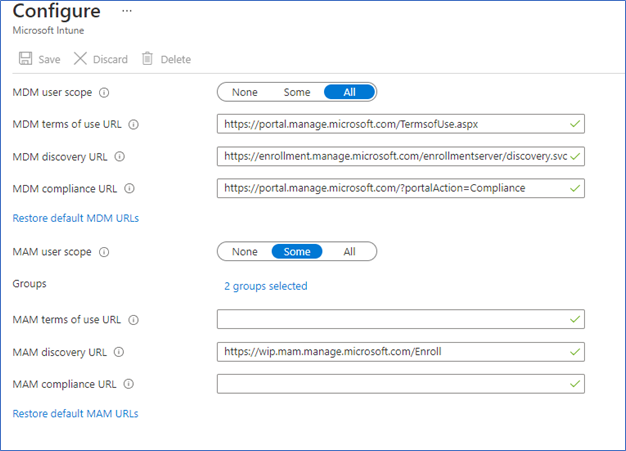This screenshot has width=626, height=451.
Task: Show info tooltip for MDM terms of use URL
Action: [133, 125]
